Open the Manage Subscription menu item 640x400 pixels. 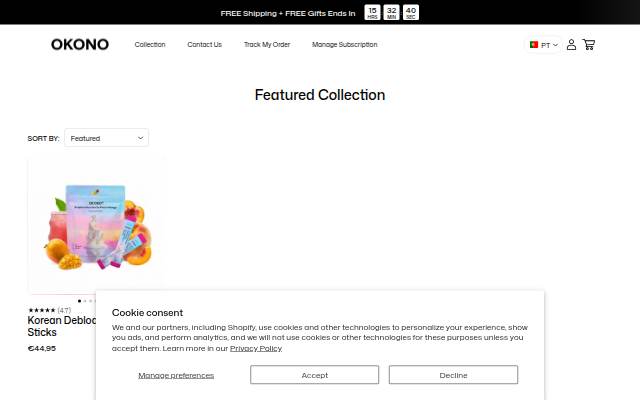click(x=344, y=44)
